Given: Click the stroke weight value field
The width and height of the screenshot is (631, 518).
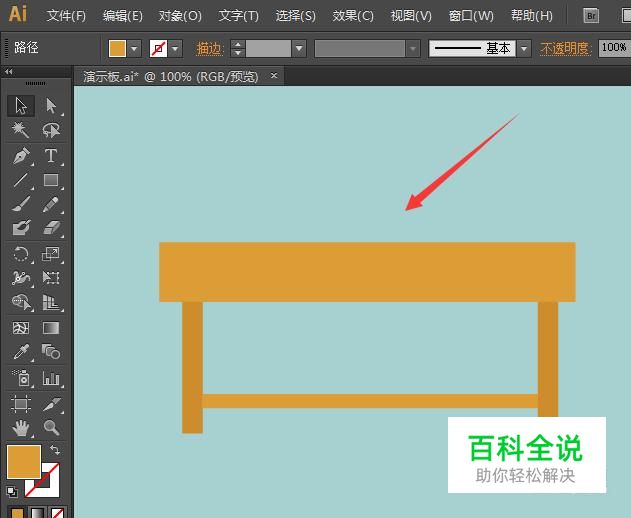Looking at the screenshot, I should [268, 49].
